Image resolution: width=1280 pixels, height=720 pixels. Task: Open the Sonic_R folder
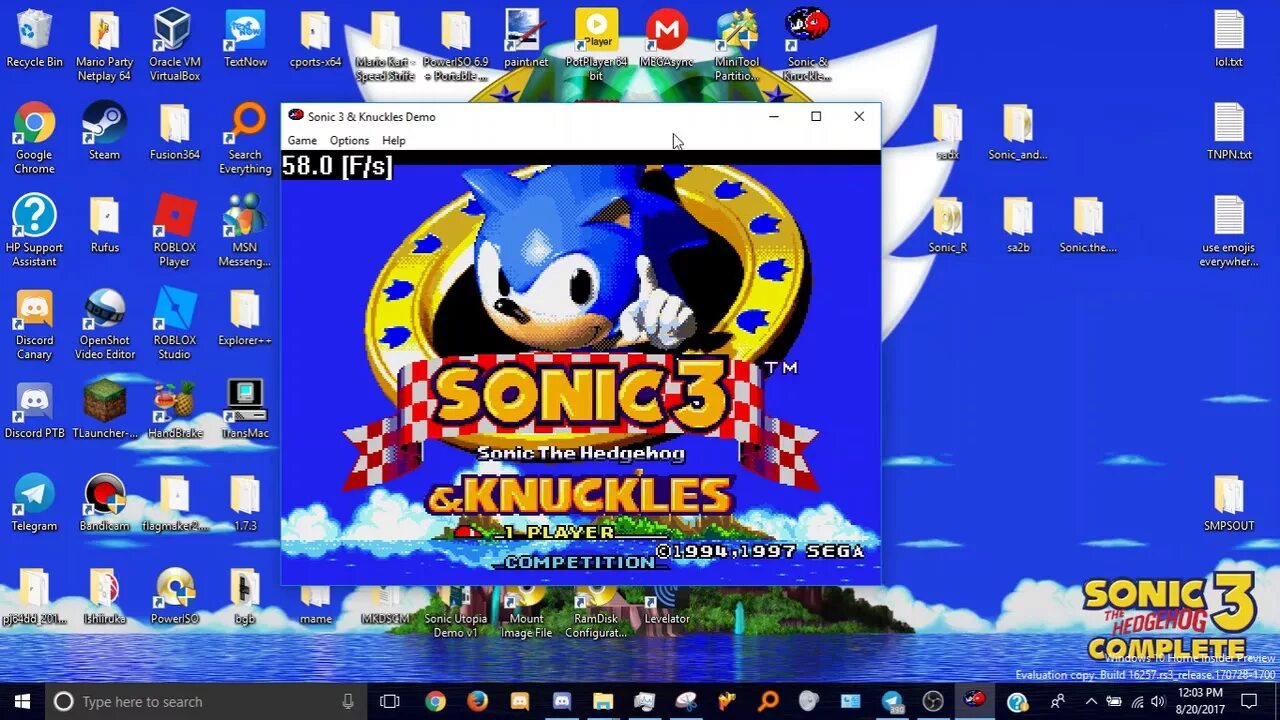947,225
